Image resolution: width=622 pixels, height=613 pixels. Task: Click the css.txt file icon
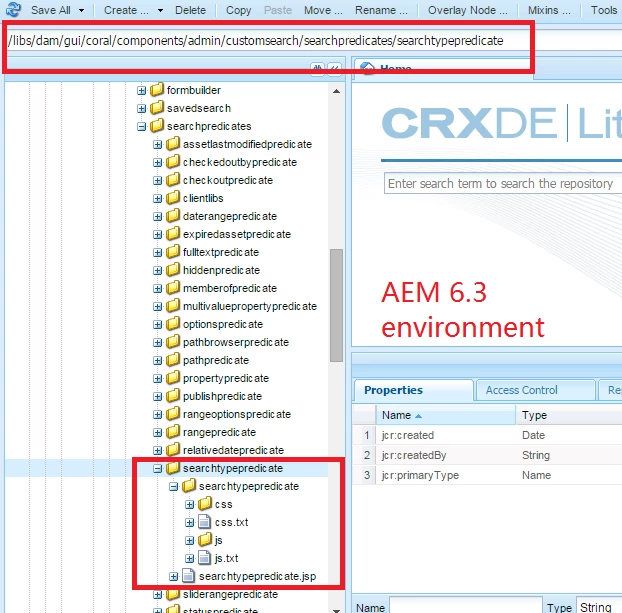[x=204, y=522]
